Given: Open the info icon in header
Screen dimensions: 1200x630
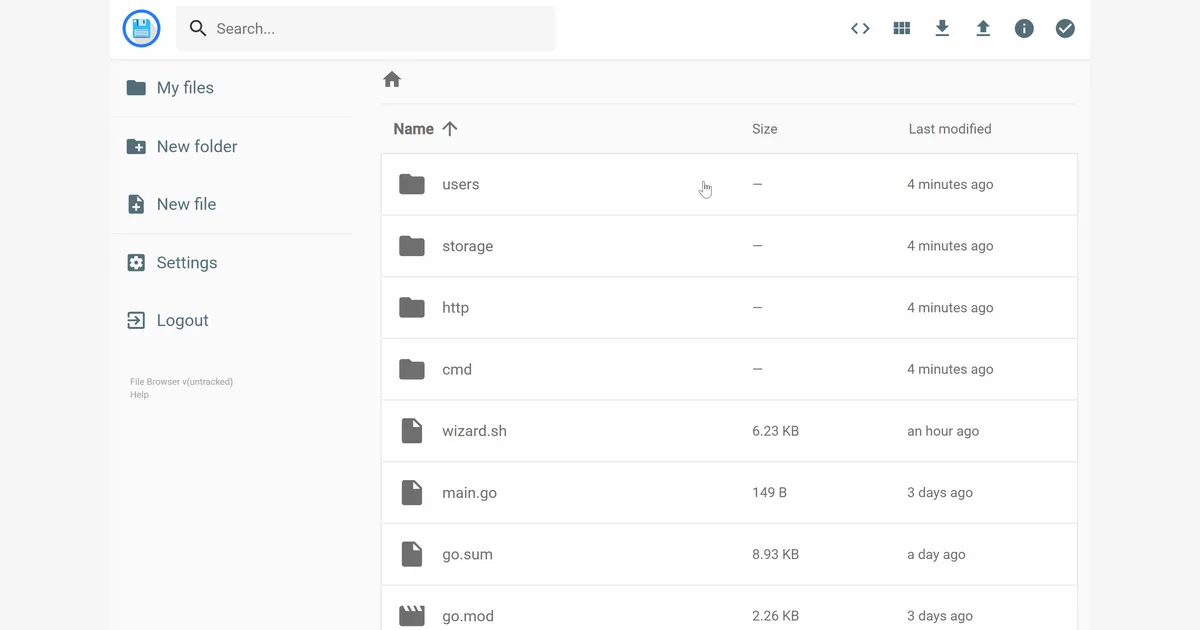Looking at the screenshot, I should (1024, 29).
